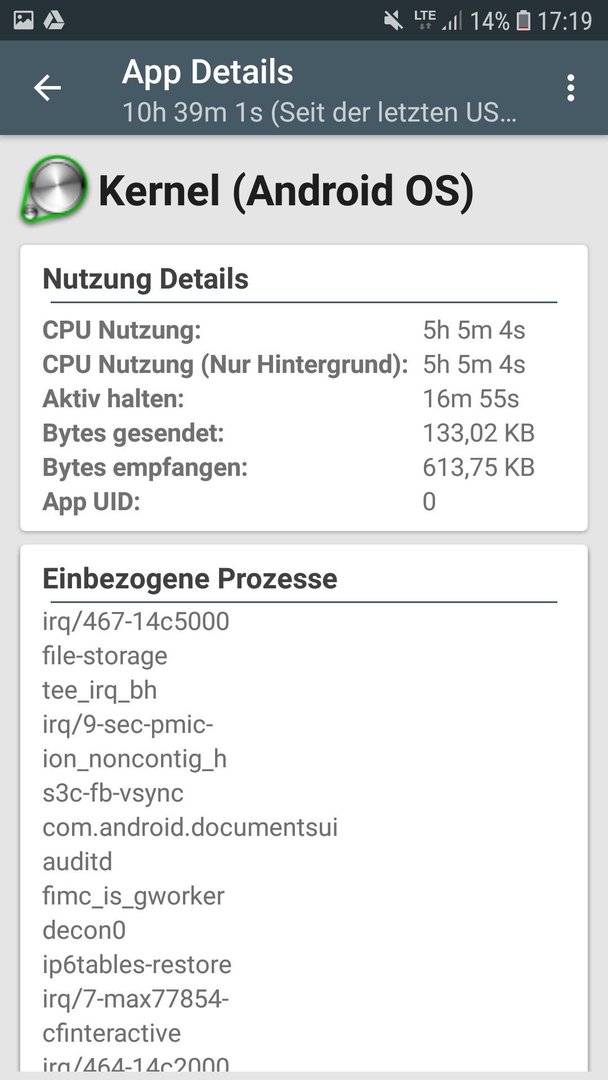The width and height of the screenshot is (608, 1080).
Task: Tap the Kernel (Android OS) app icon
Action: tap(54, 189)
